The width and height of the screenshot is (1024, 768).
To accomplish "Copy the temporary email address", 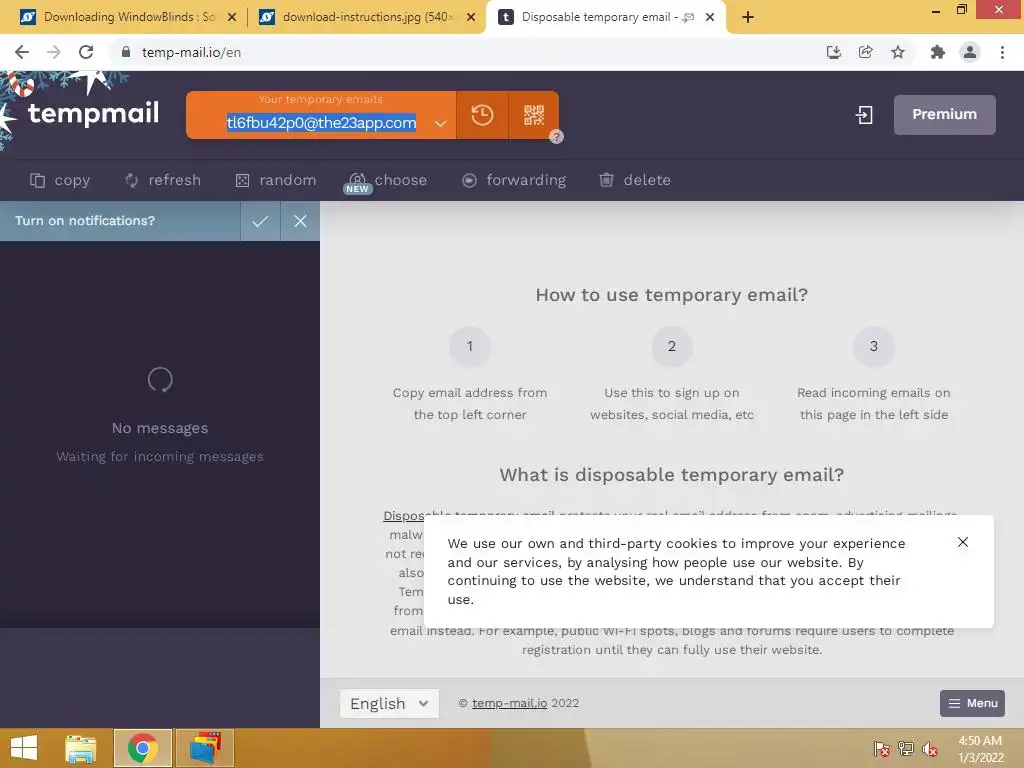I will [x=60, y=180].
